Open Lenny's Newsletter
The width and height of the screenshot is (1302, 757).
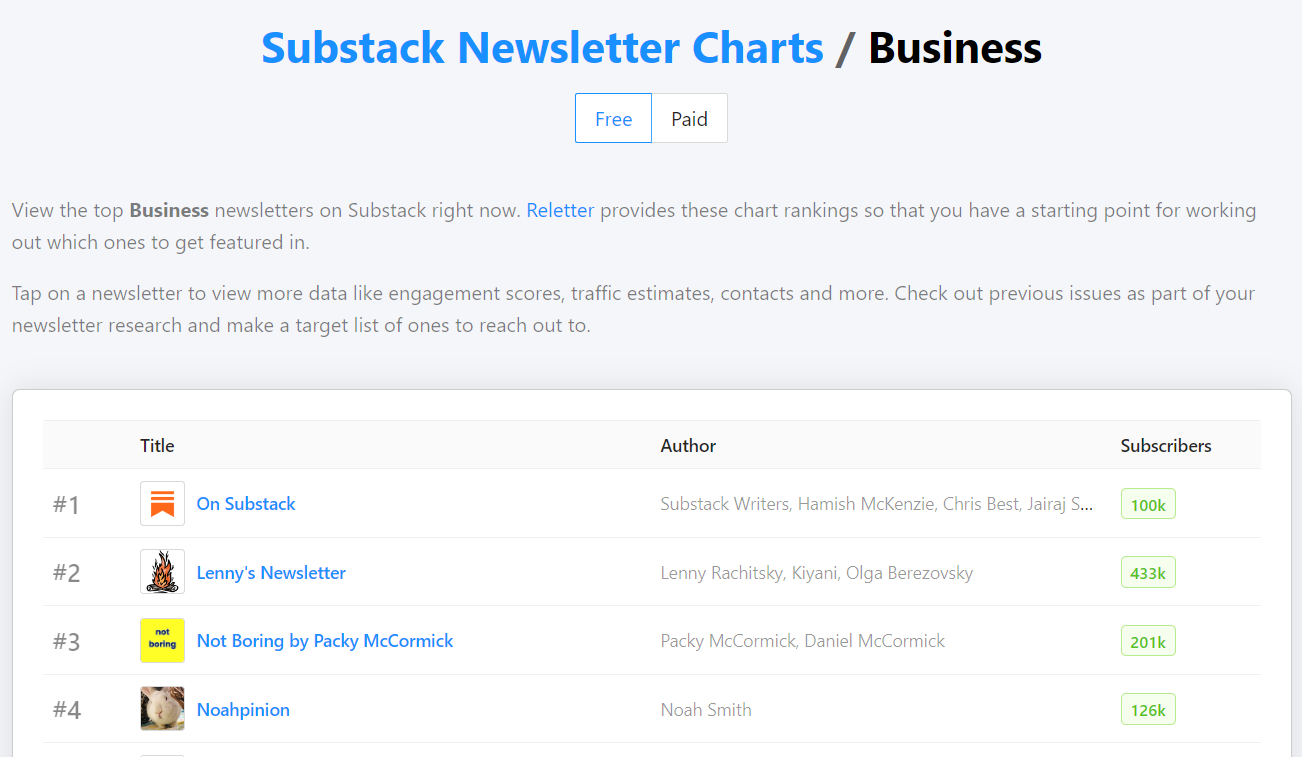(x=271, y=572)
